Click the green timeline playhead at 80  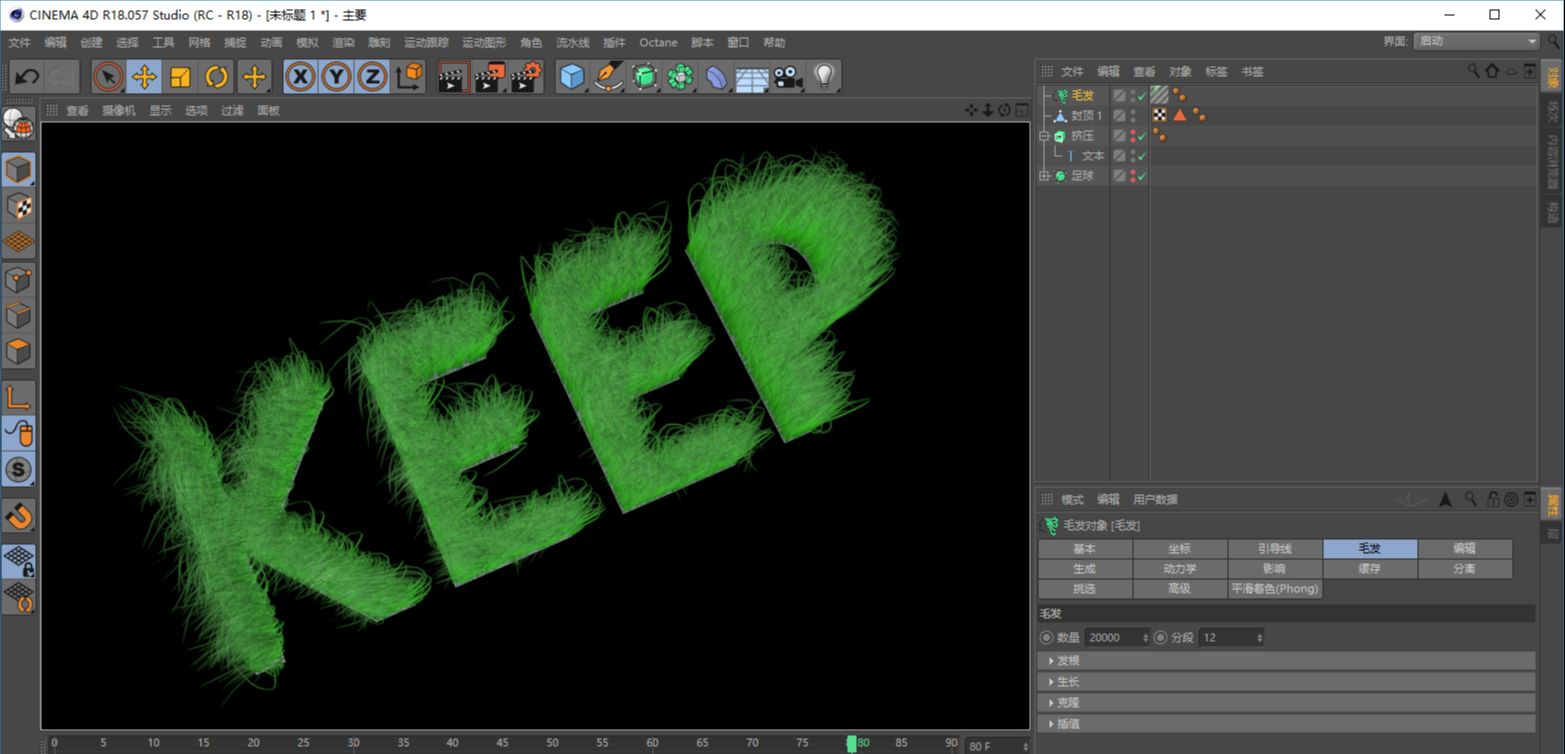(x=852, y=744)
